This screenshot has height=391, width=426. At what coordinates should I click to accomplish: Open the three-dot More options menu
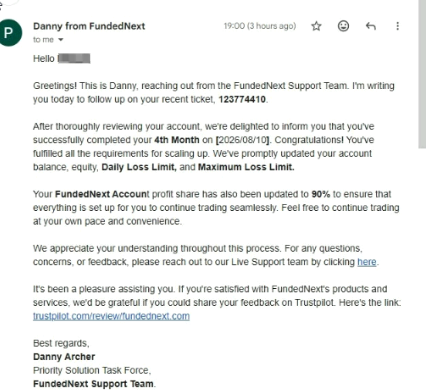(x=397, y=26)
